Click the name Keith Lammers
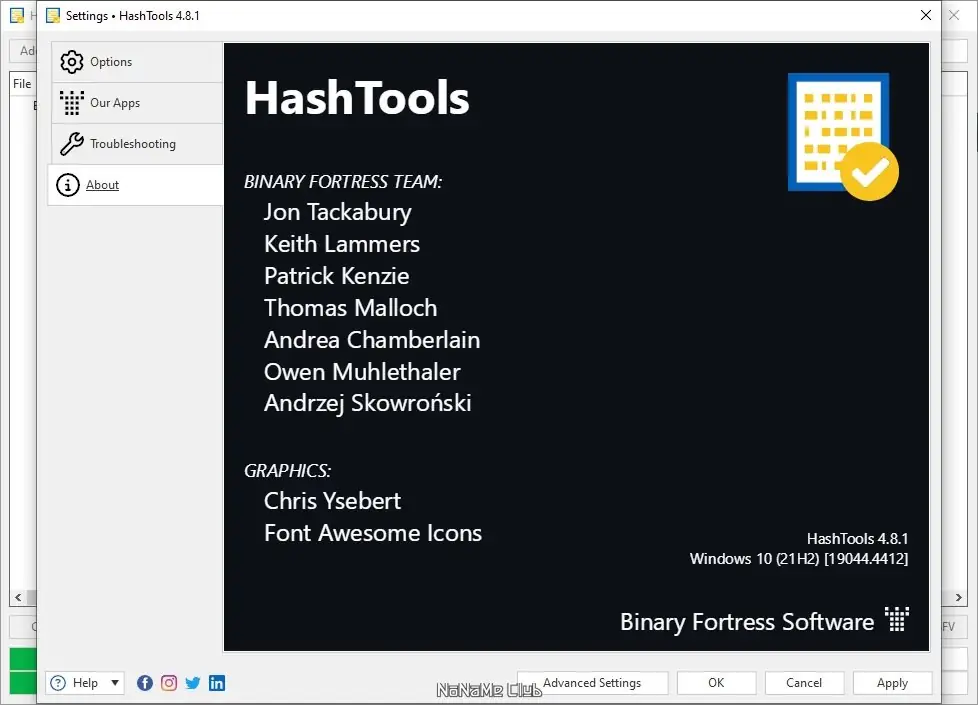The height and width of the screenshot is (705, 978). [x=342, y=244]
